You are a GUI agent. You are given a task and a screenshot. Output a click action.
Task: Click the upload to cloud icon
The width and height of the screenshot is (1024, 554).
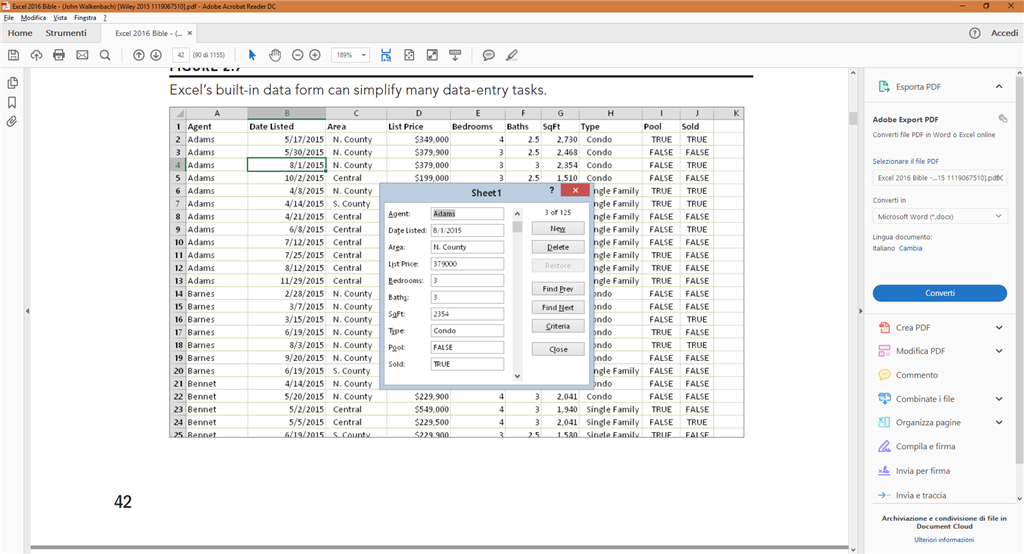click(x=37, y=56)
